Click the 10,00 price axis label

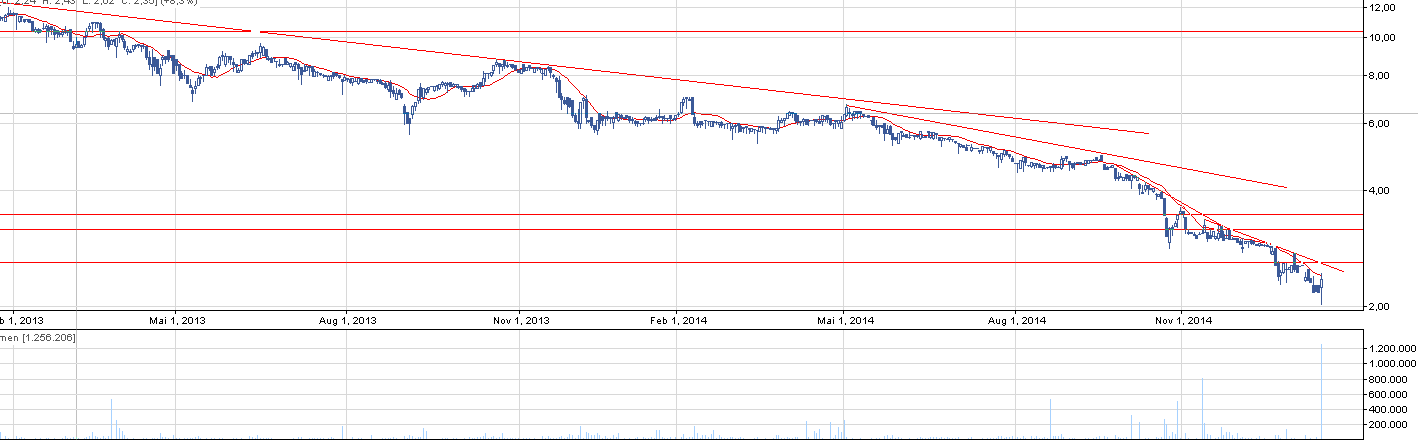tap(1386, 38)
